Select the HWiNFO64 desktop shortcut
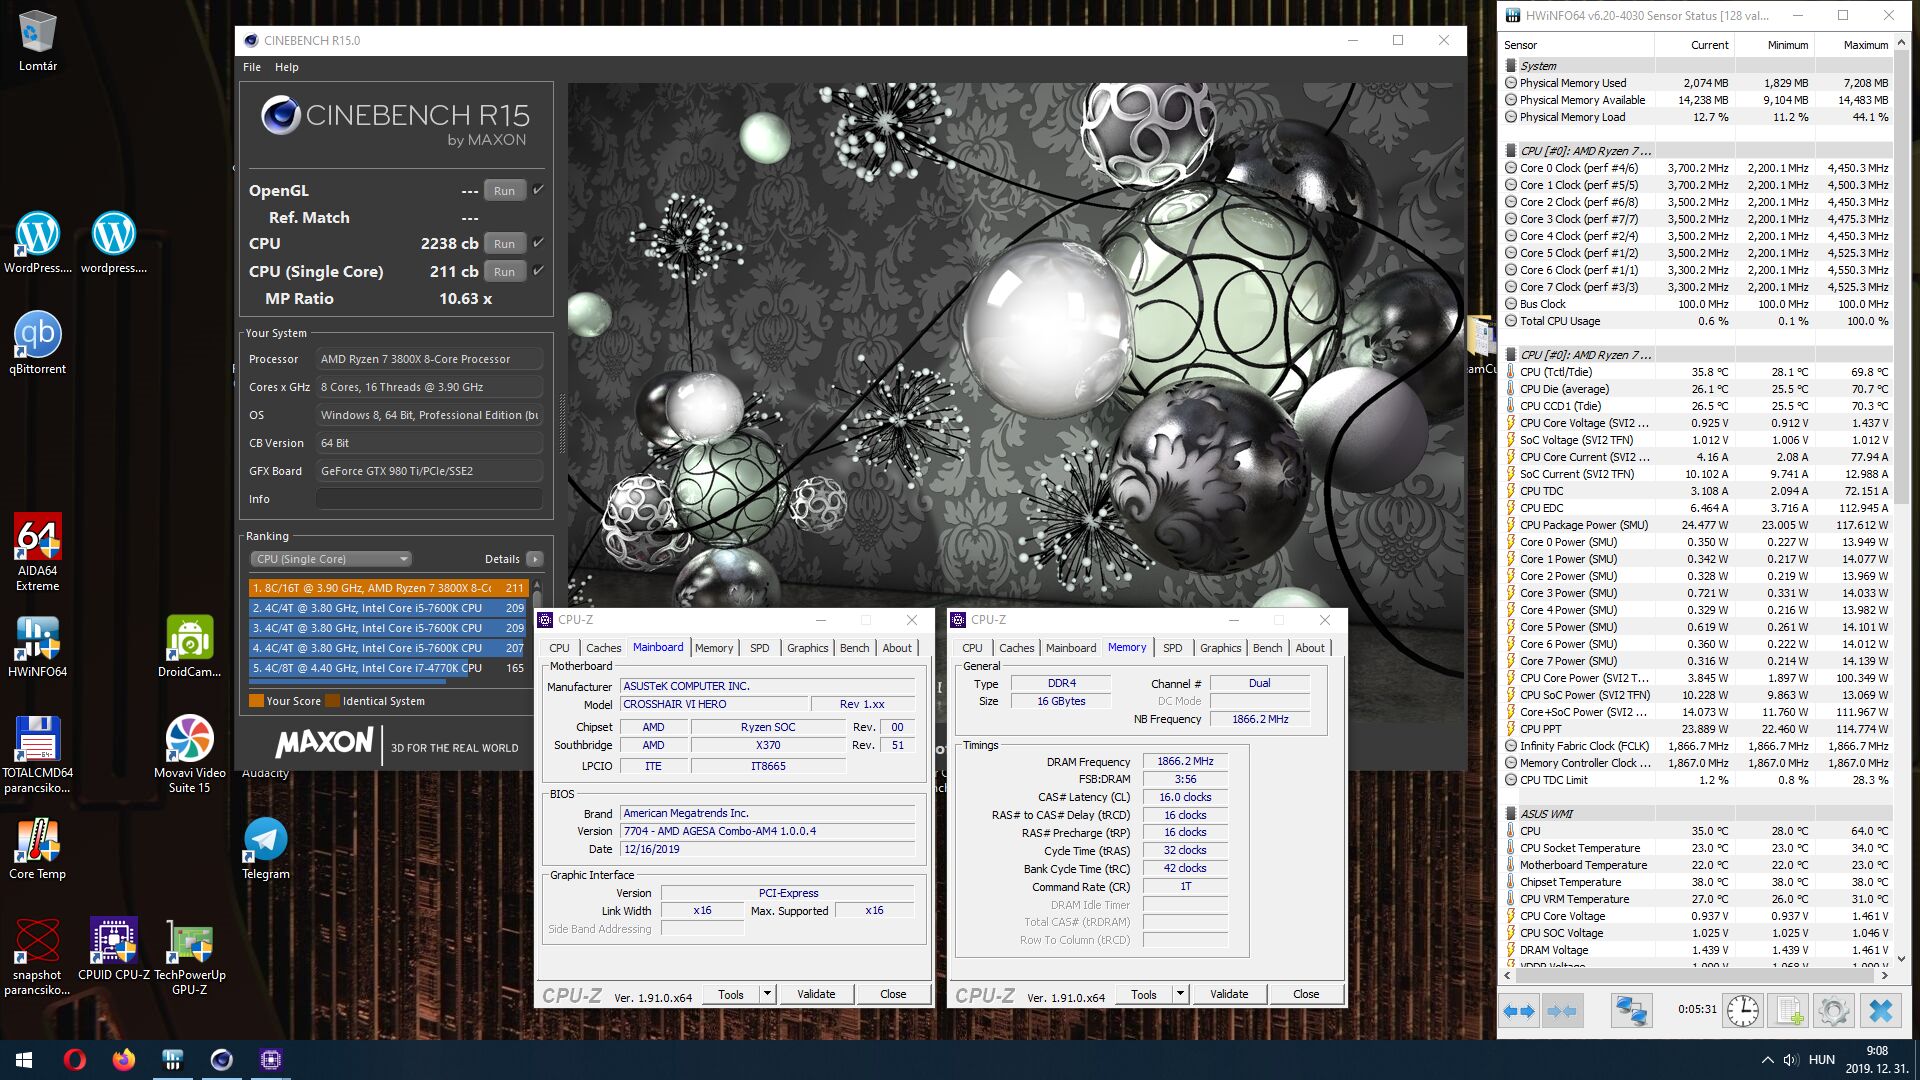Image resolution: width=1920 pixels, height=1080 pixels. click(x=37, y=647)
